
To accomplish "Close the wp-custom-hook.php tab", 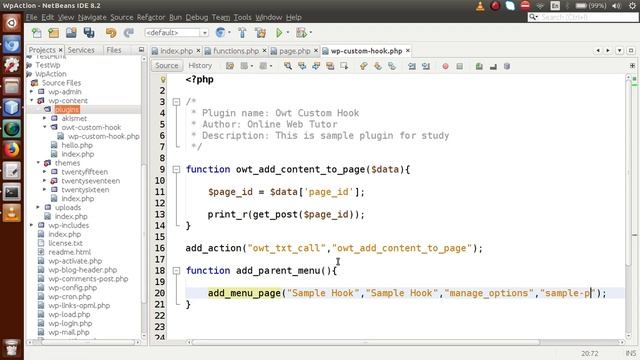I will [407, 51].
